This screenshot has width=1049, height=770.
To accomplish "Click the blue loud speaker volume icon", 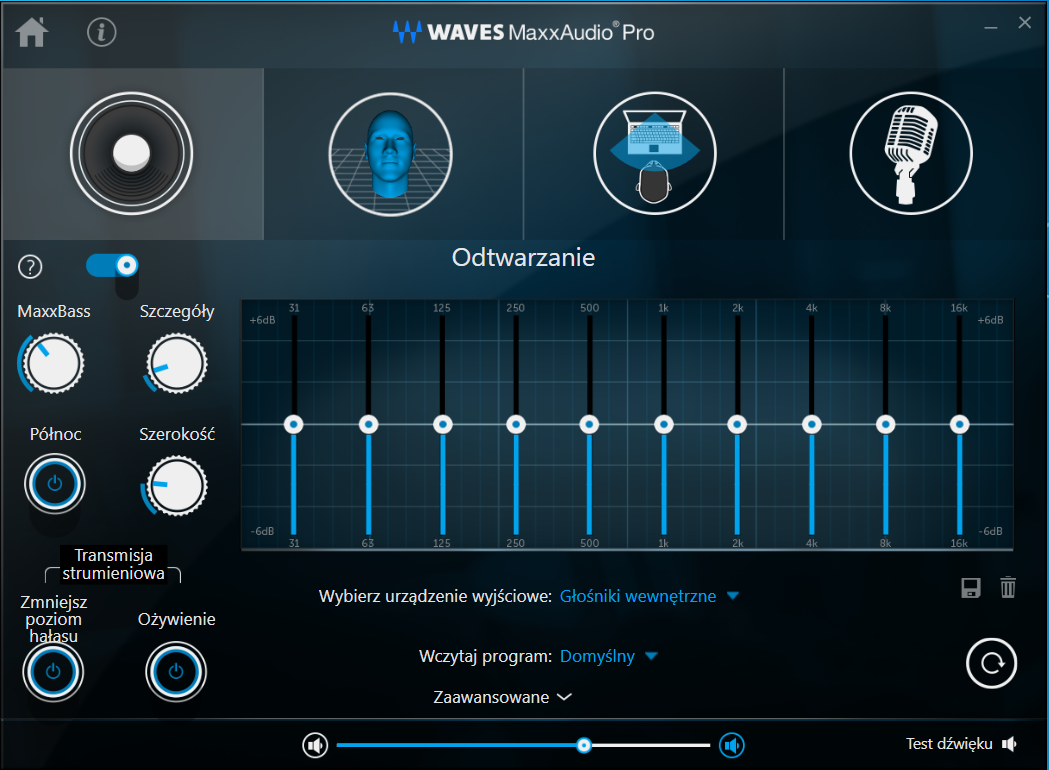I will (732, 745).
